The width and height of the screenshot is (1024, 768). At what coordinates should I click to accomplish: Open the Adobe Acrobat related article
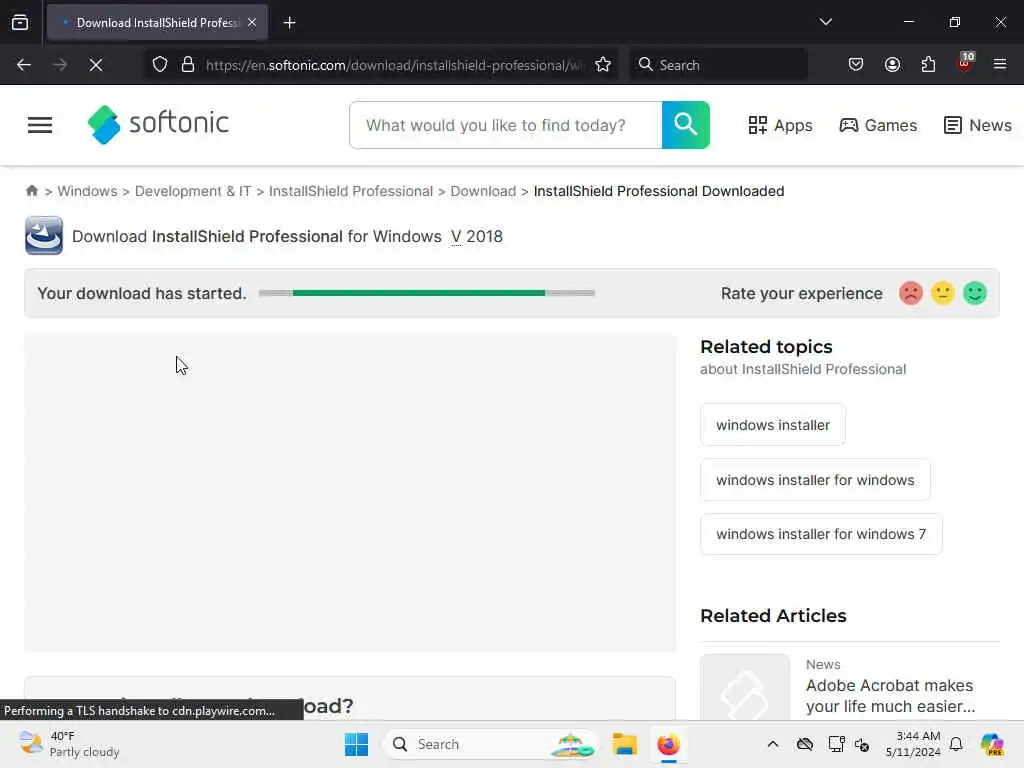(890, 696)
